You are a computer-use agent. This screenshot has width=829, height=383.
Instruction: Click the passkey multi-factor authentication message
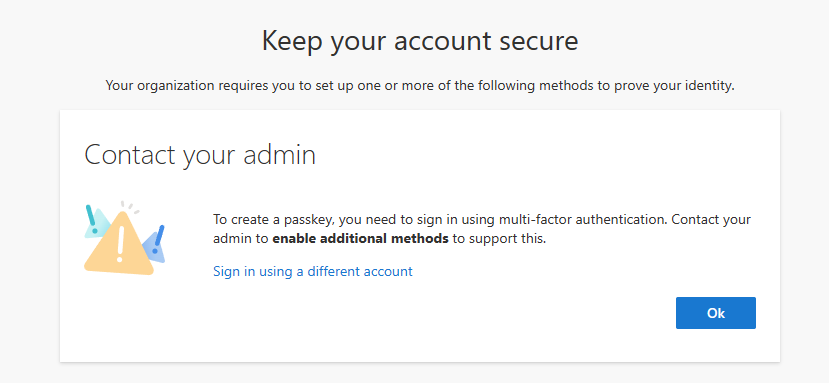[482, 229]
